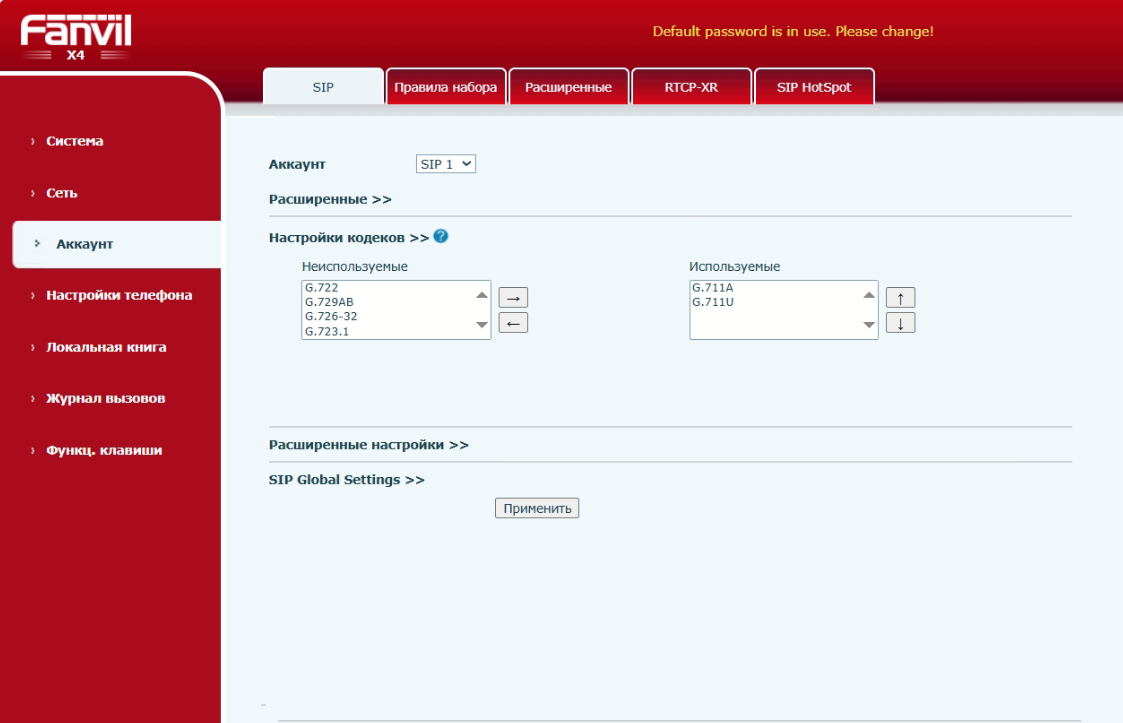The height and width of the screenshot is (723, 1123).
Task: Move codec up in priority order
Action: 900,297
